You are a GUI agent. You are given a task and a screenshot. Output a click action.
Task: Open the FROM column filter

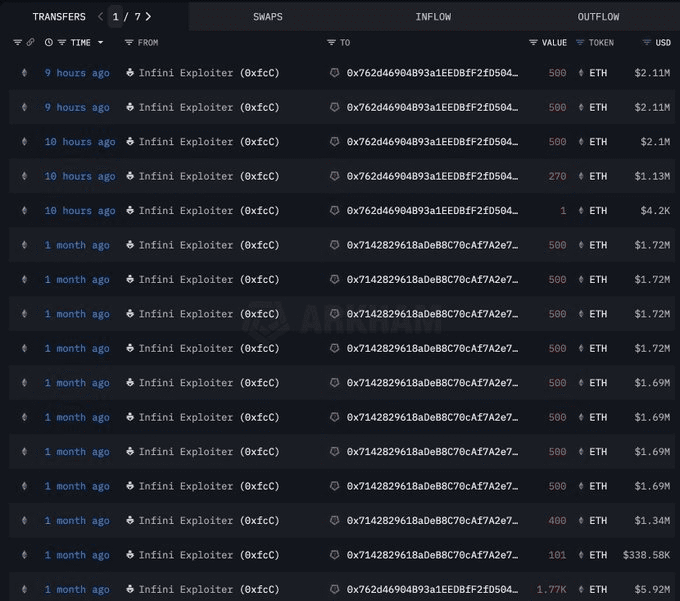(x=129, y=43)
